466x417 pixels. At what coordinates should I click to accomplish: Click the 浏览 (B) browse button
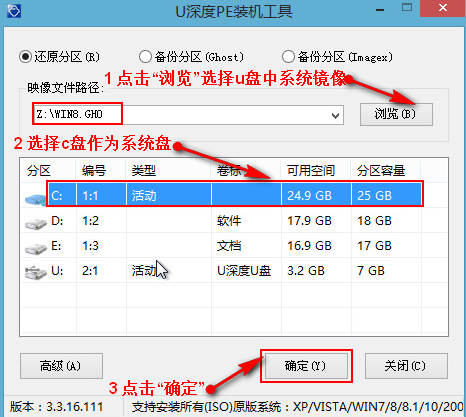click(x=396, y=114)
